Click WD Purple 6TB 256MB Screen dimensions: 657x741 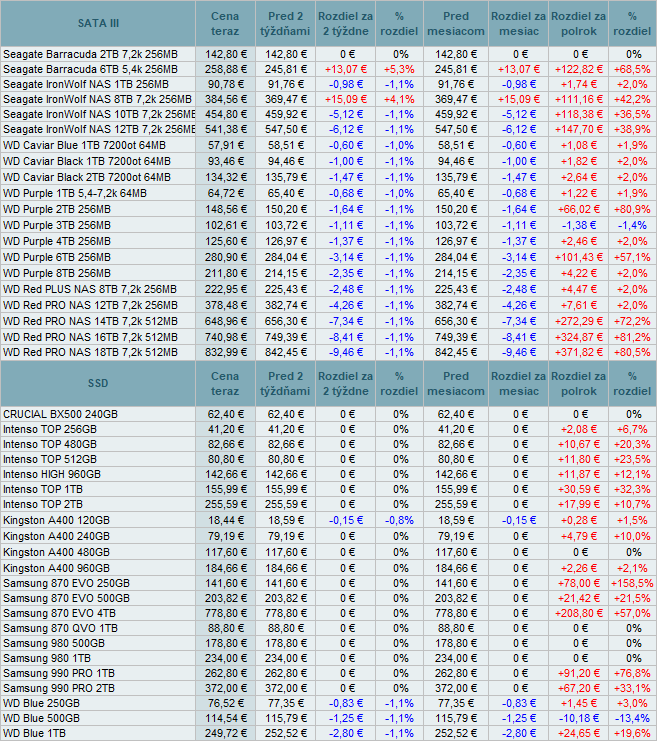point(57,258)
